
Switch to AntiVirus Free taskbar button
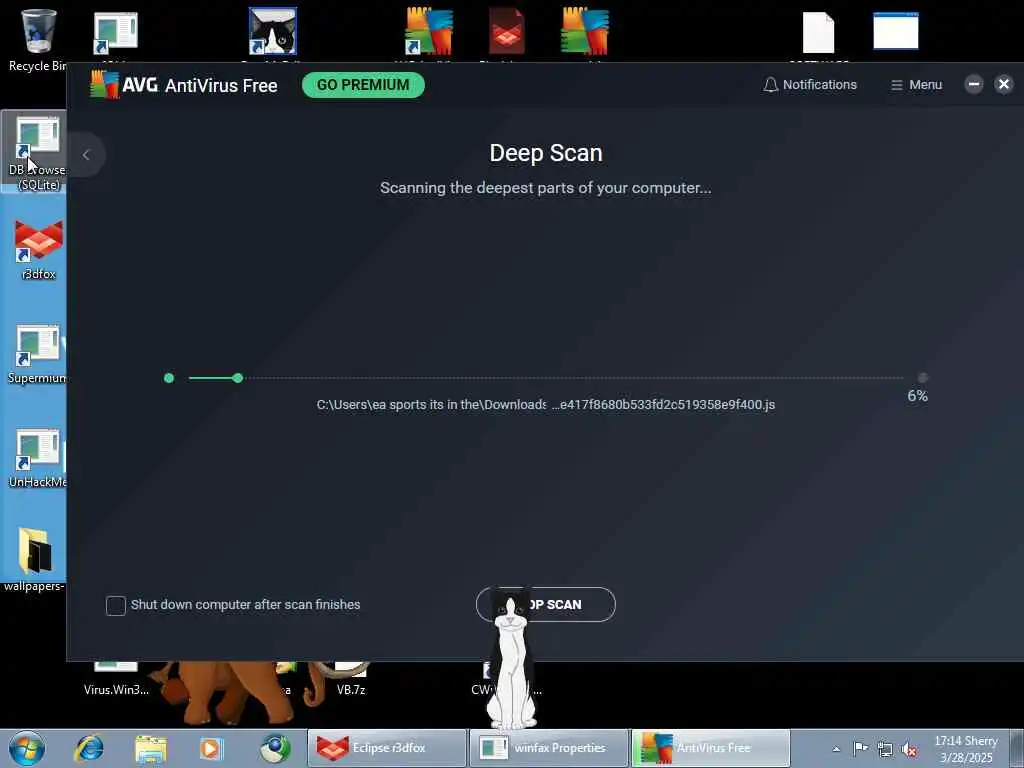[711, 748]
